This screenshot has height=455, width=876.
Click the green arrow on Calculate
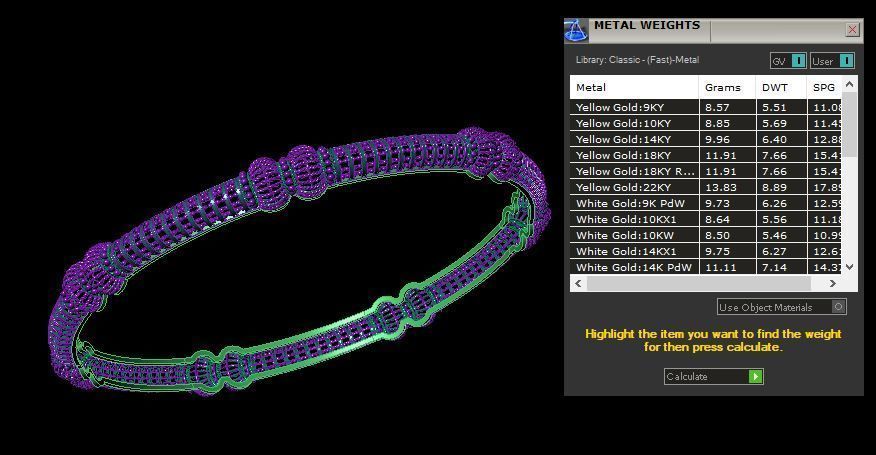755,376
